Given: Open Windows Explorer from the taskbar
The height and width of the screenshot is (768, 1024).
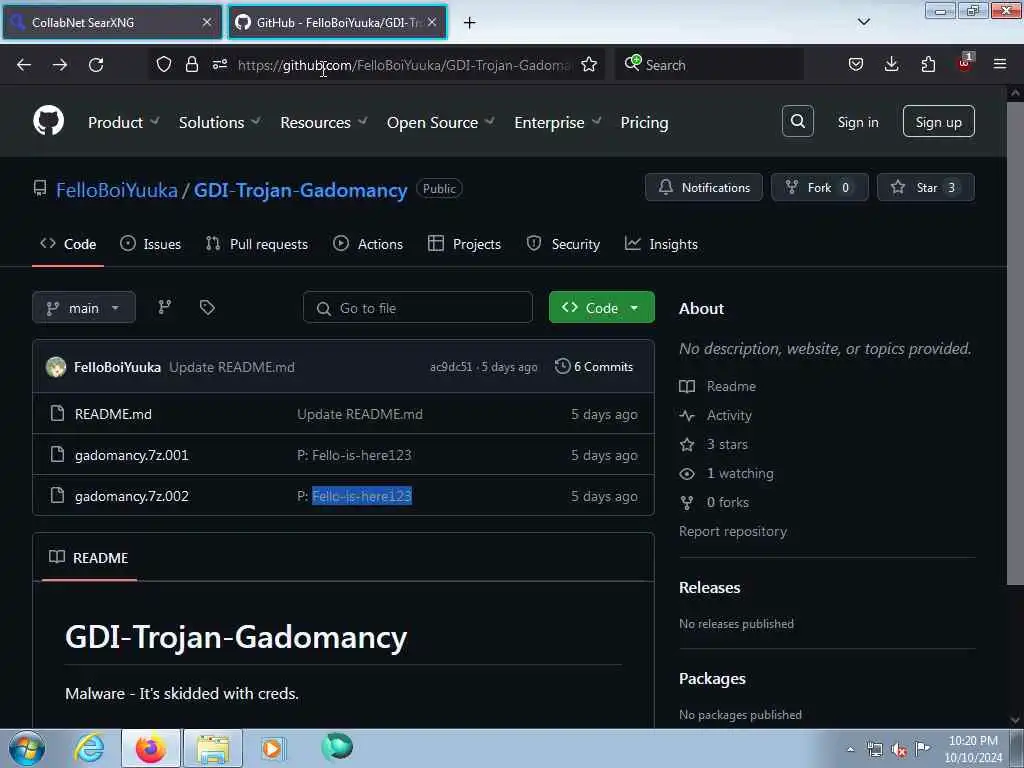Looking at the screenshot, I should coord(213,748).
